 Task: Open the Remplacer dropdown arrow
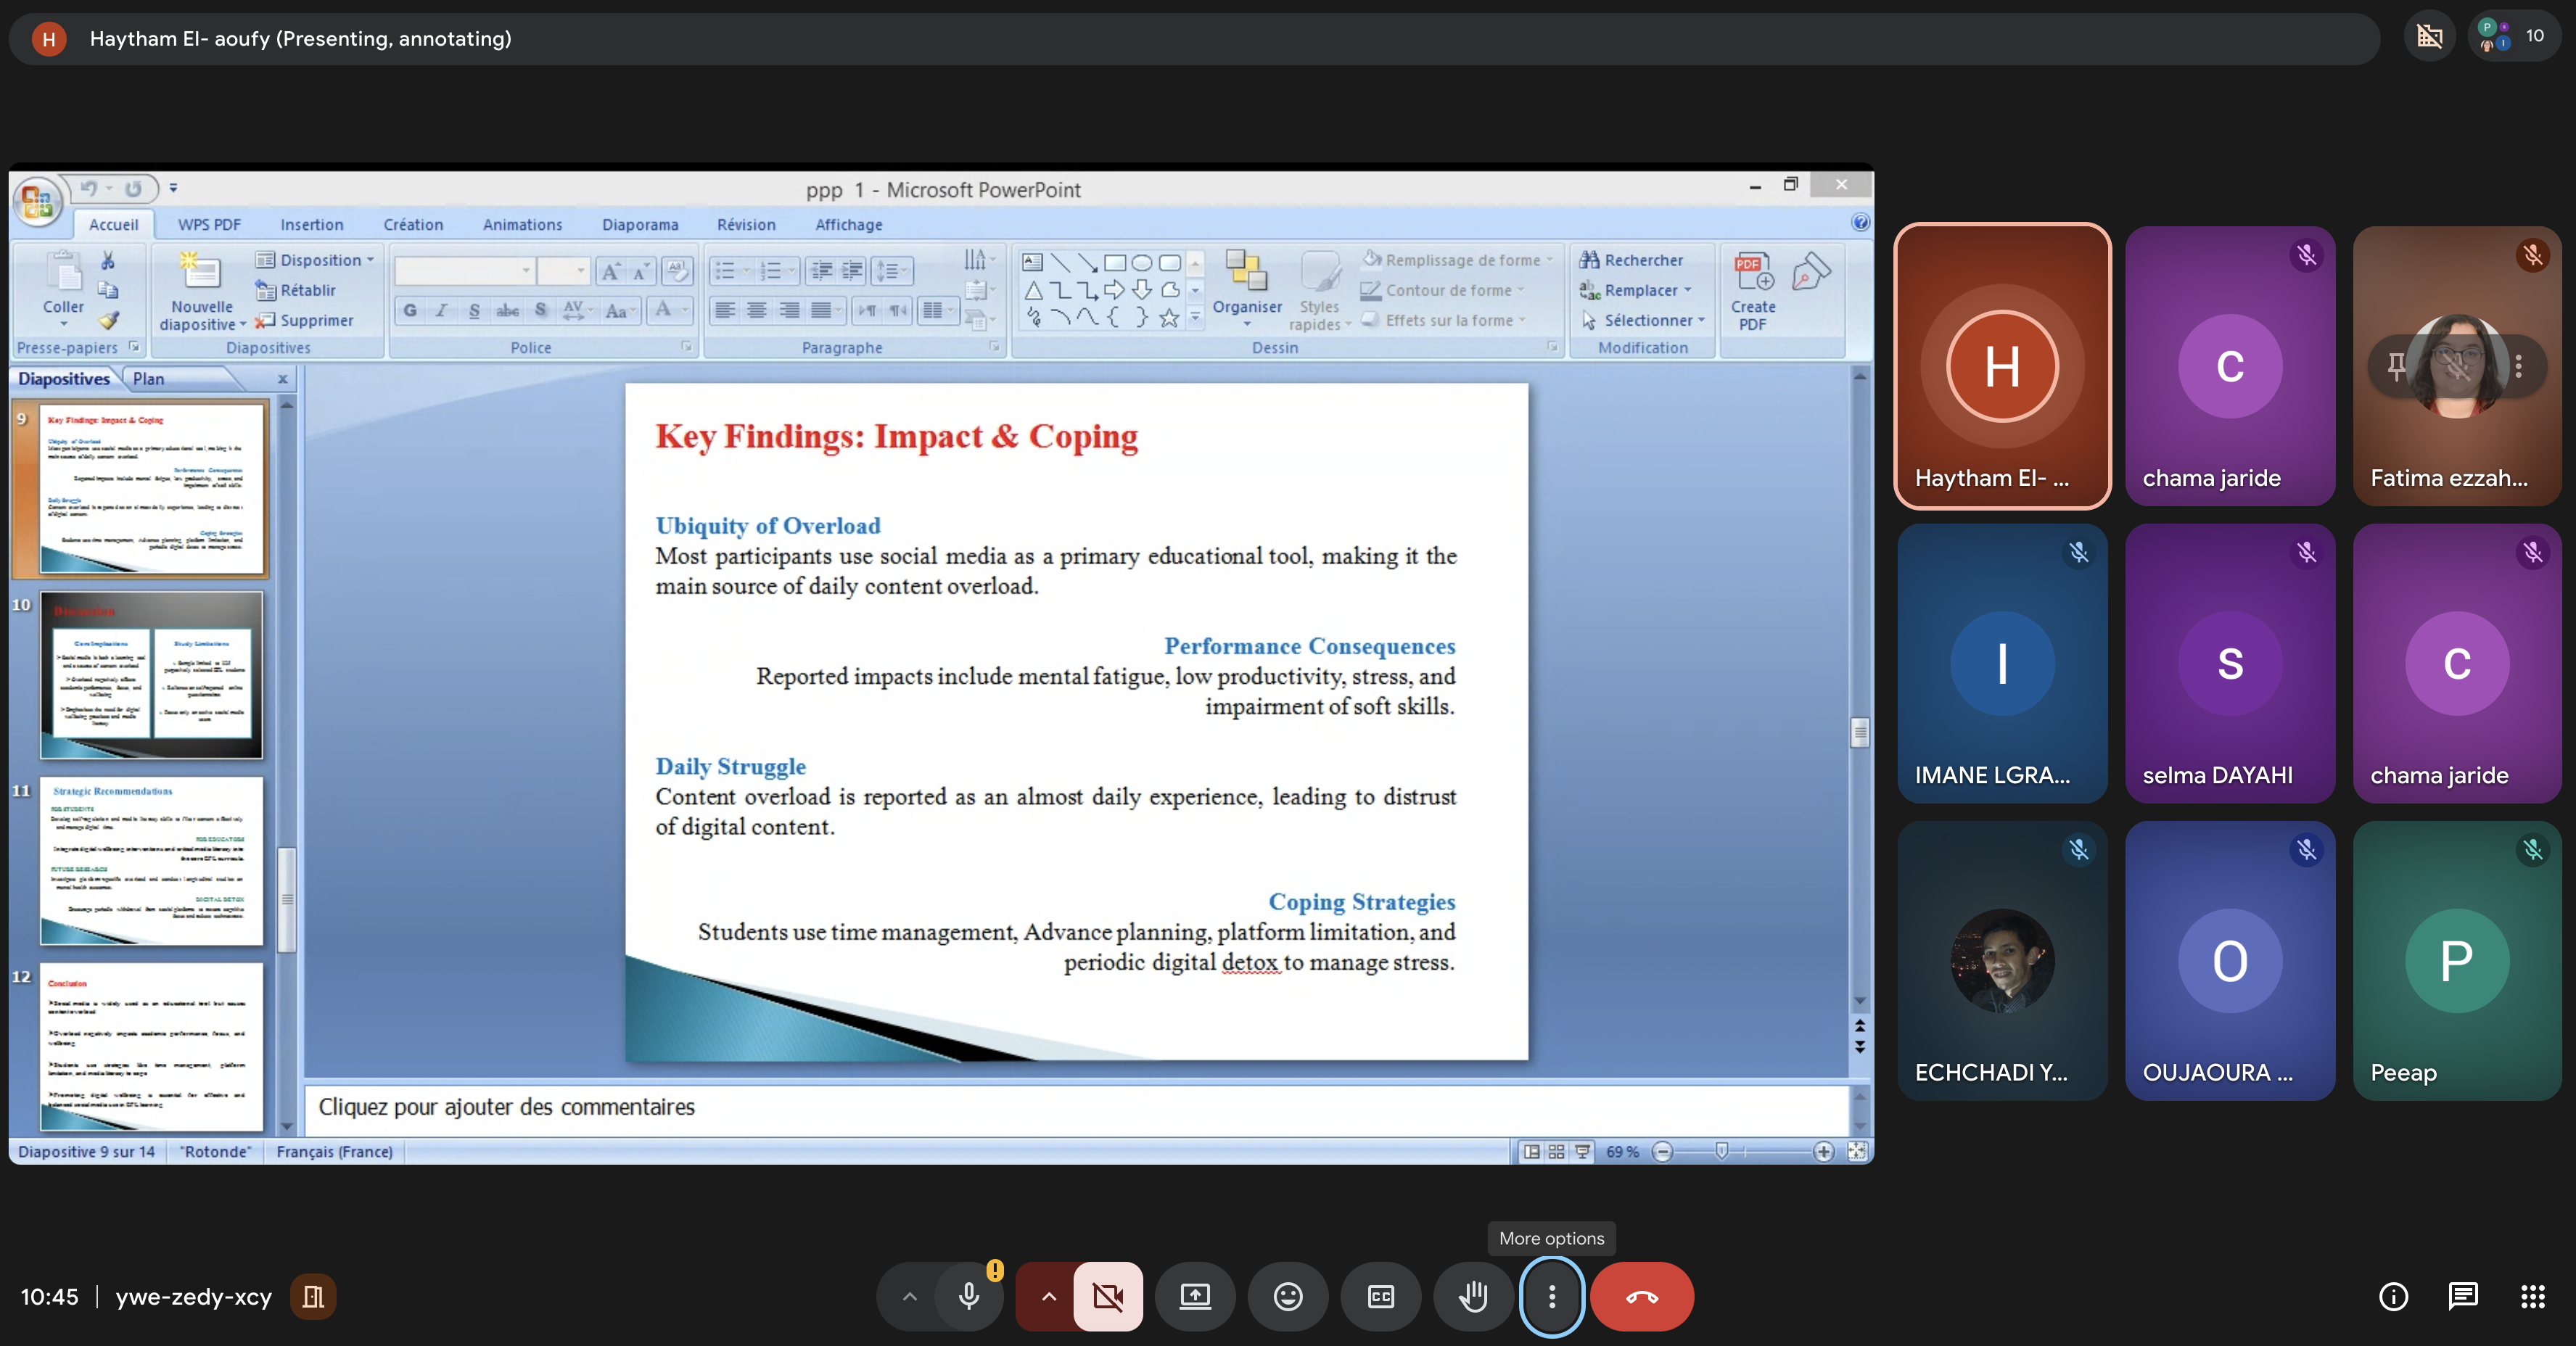pyautogui.click(x=1688, y=290)
